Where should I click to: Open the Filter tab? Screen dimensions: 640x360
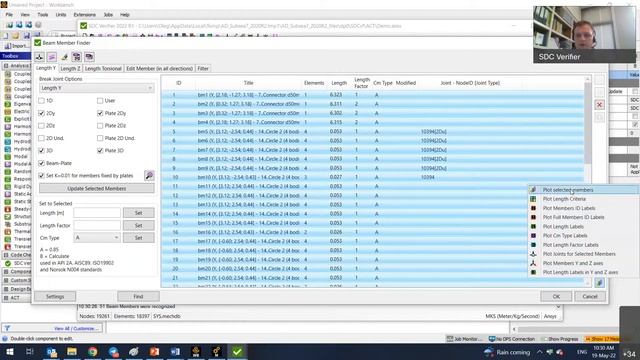[203, 69]
